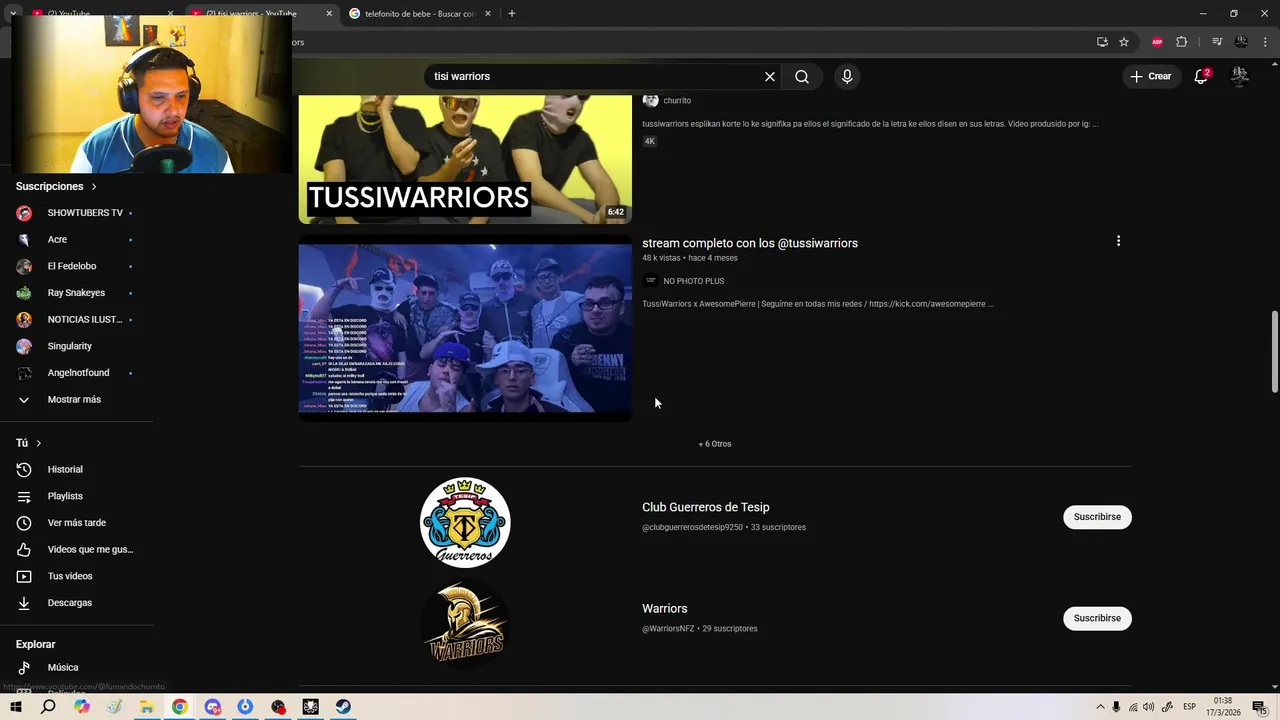The width and height of the screenshot is (1280, 720).
Task: Open Windows notification center icon
Action: 1260,707
